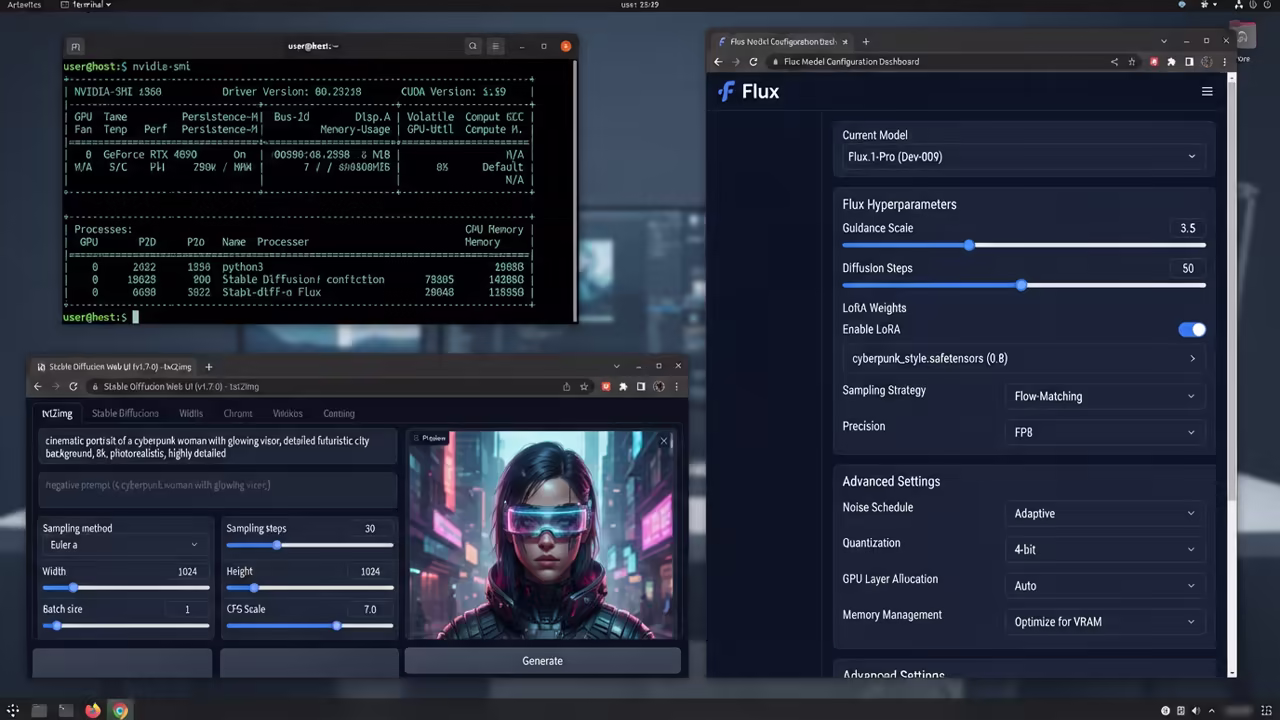Viewport: 1280px width, 720px height.
Task: Open search in the terminal title bar
Action: [x=473, y=46]
